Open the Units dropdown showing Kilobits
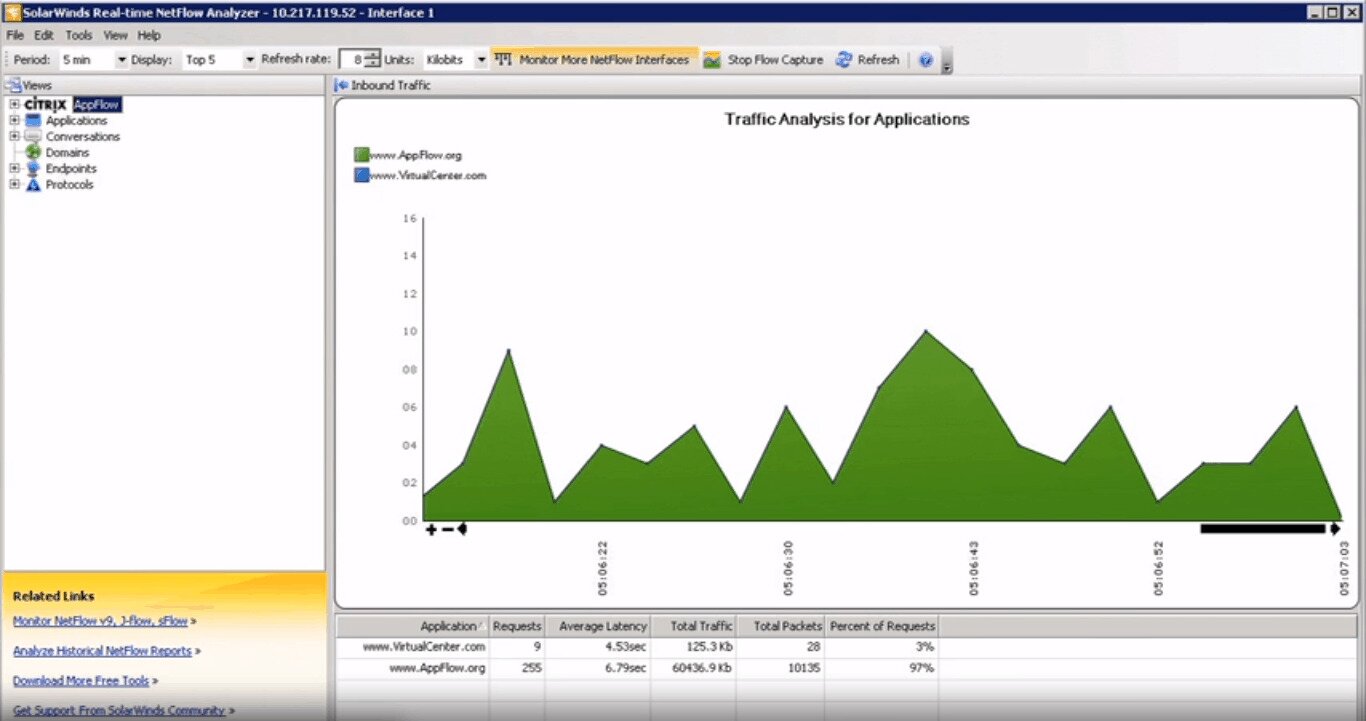The image size is (1366, 721). point(480,59)
